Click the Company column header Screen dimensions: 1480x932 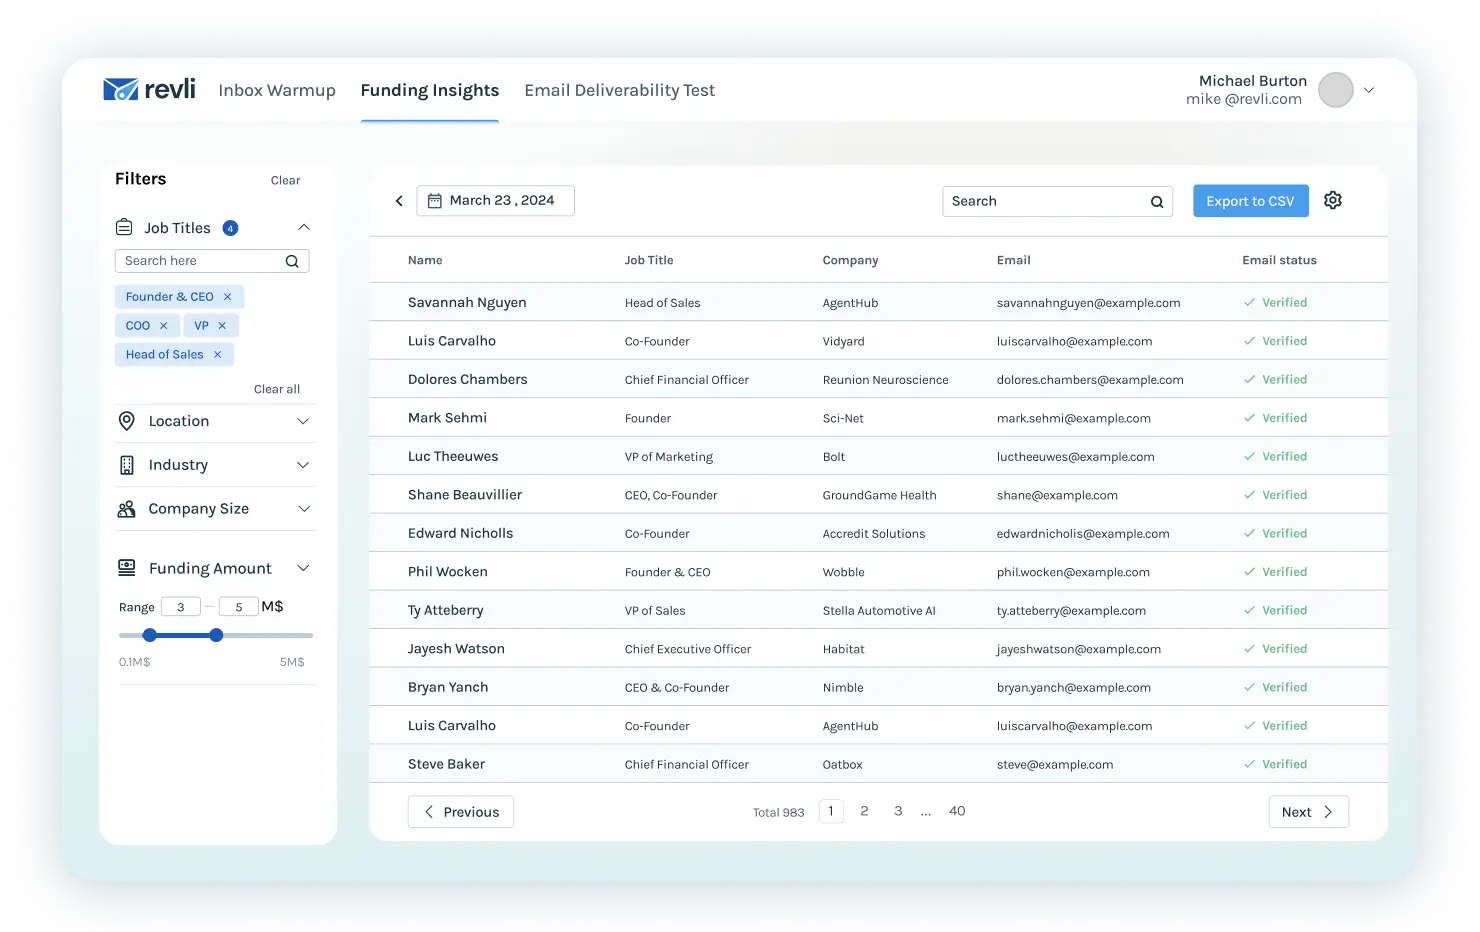(851, 260)
